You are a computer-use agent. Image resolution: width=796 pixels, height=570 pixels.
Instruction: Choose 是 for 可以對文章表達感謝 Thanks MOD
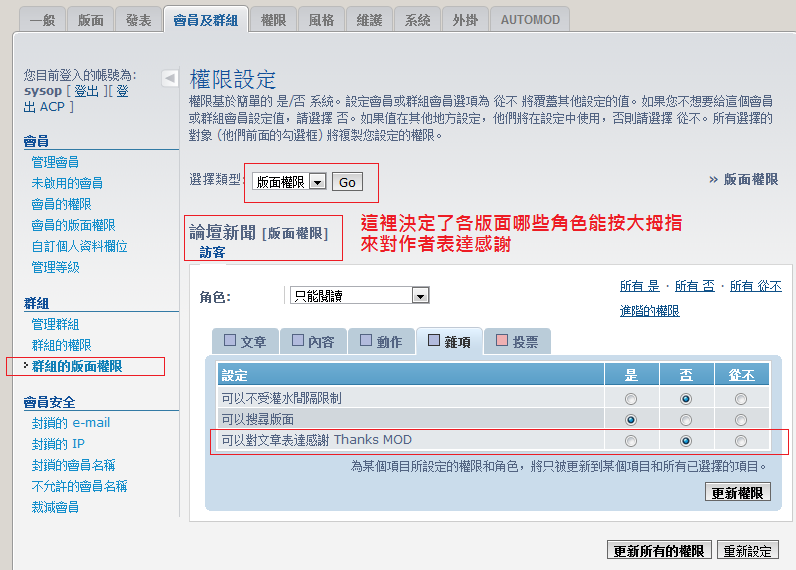[631, 441]
